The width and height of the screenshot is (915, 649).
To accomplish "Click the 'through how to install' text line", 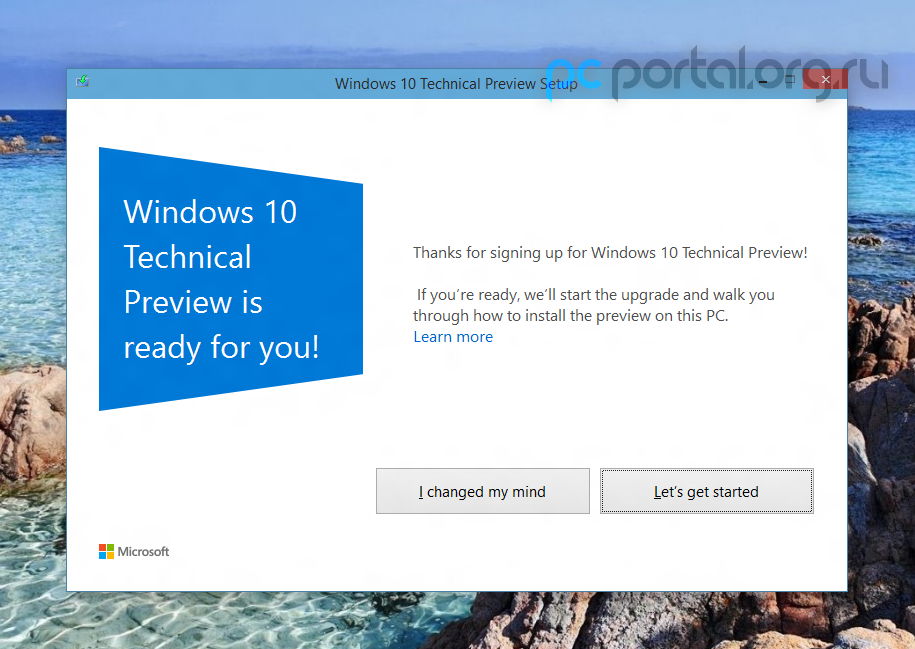I will tap(571, 316).
